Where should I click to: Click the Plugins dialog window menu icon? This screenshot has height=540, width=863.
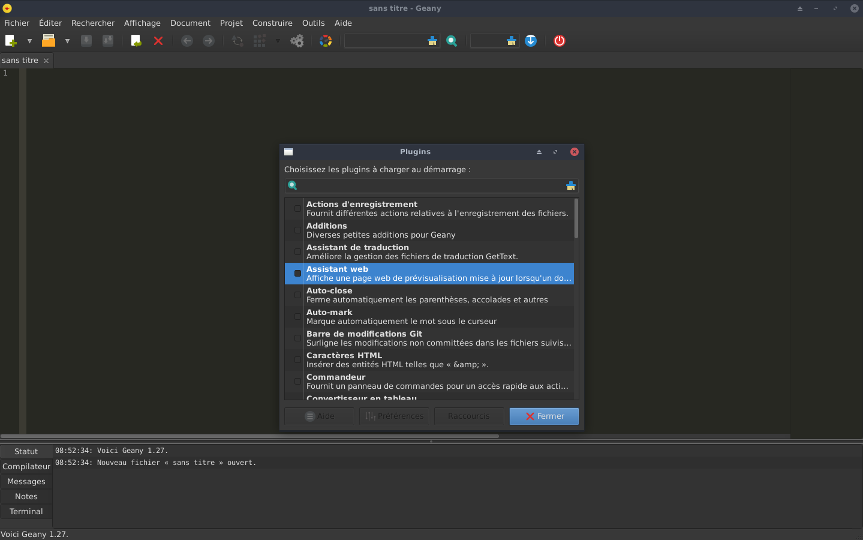[x=288, y=152]
